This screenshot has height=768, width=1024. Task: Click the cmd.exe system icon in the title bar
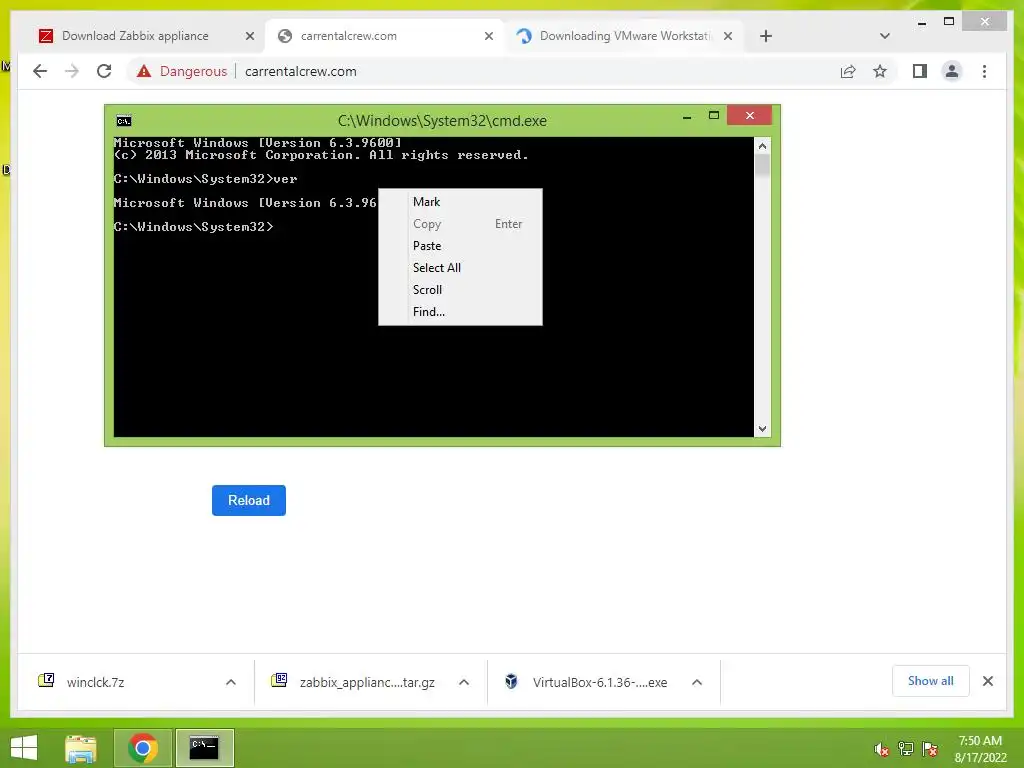click(x=123, y=121)
